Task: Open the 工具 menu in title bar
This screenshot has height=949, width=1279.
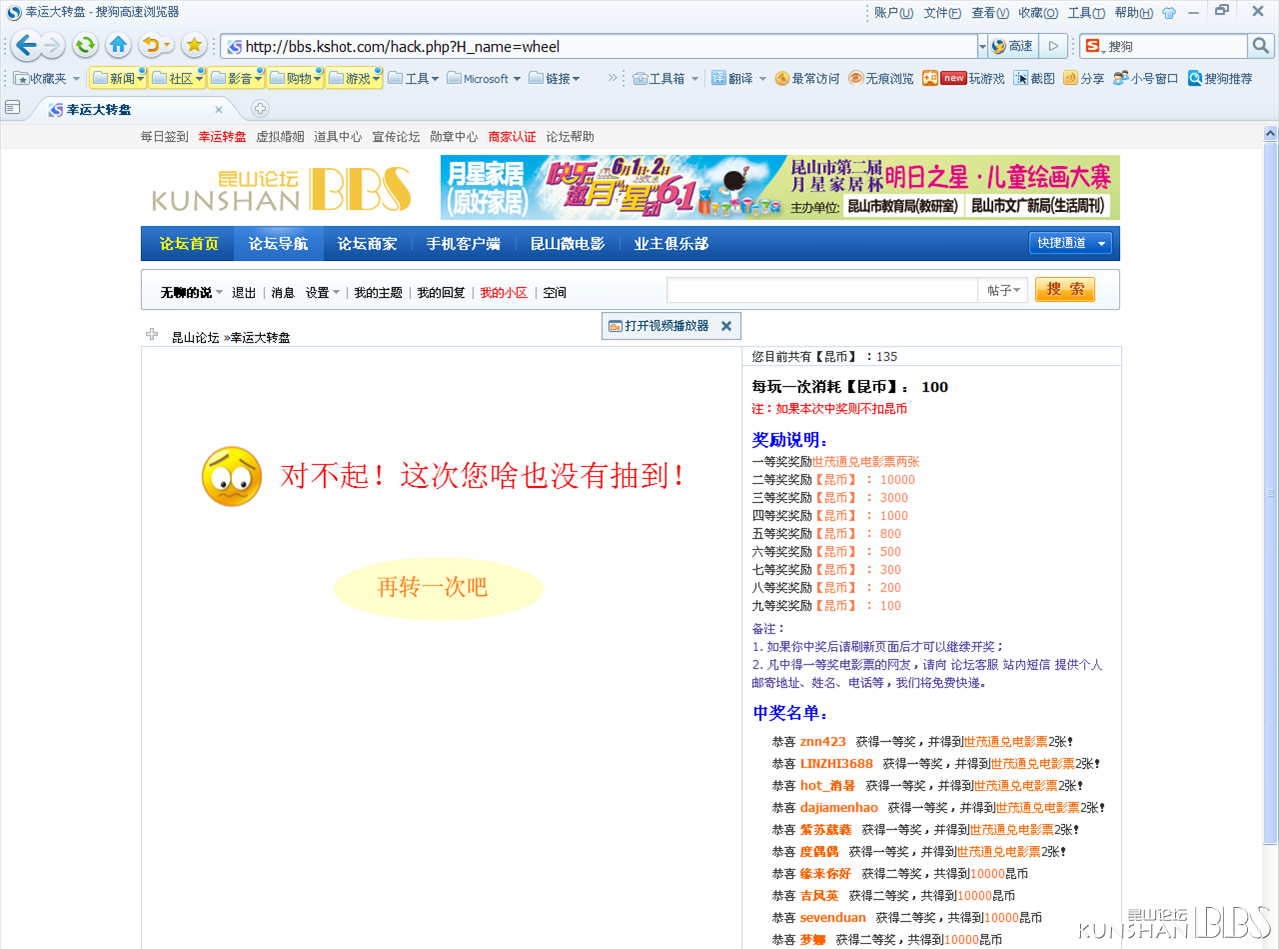Action: (1086, 13)
